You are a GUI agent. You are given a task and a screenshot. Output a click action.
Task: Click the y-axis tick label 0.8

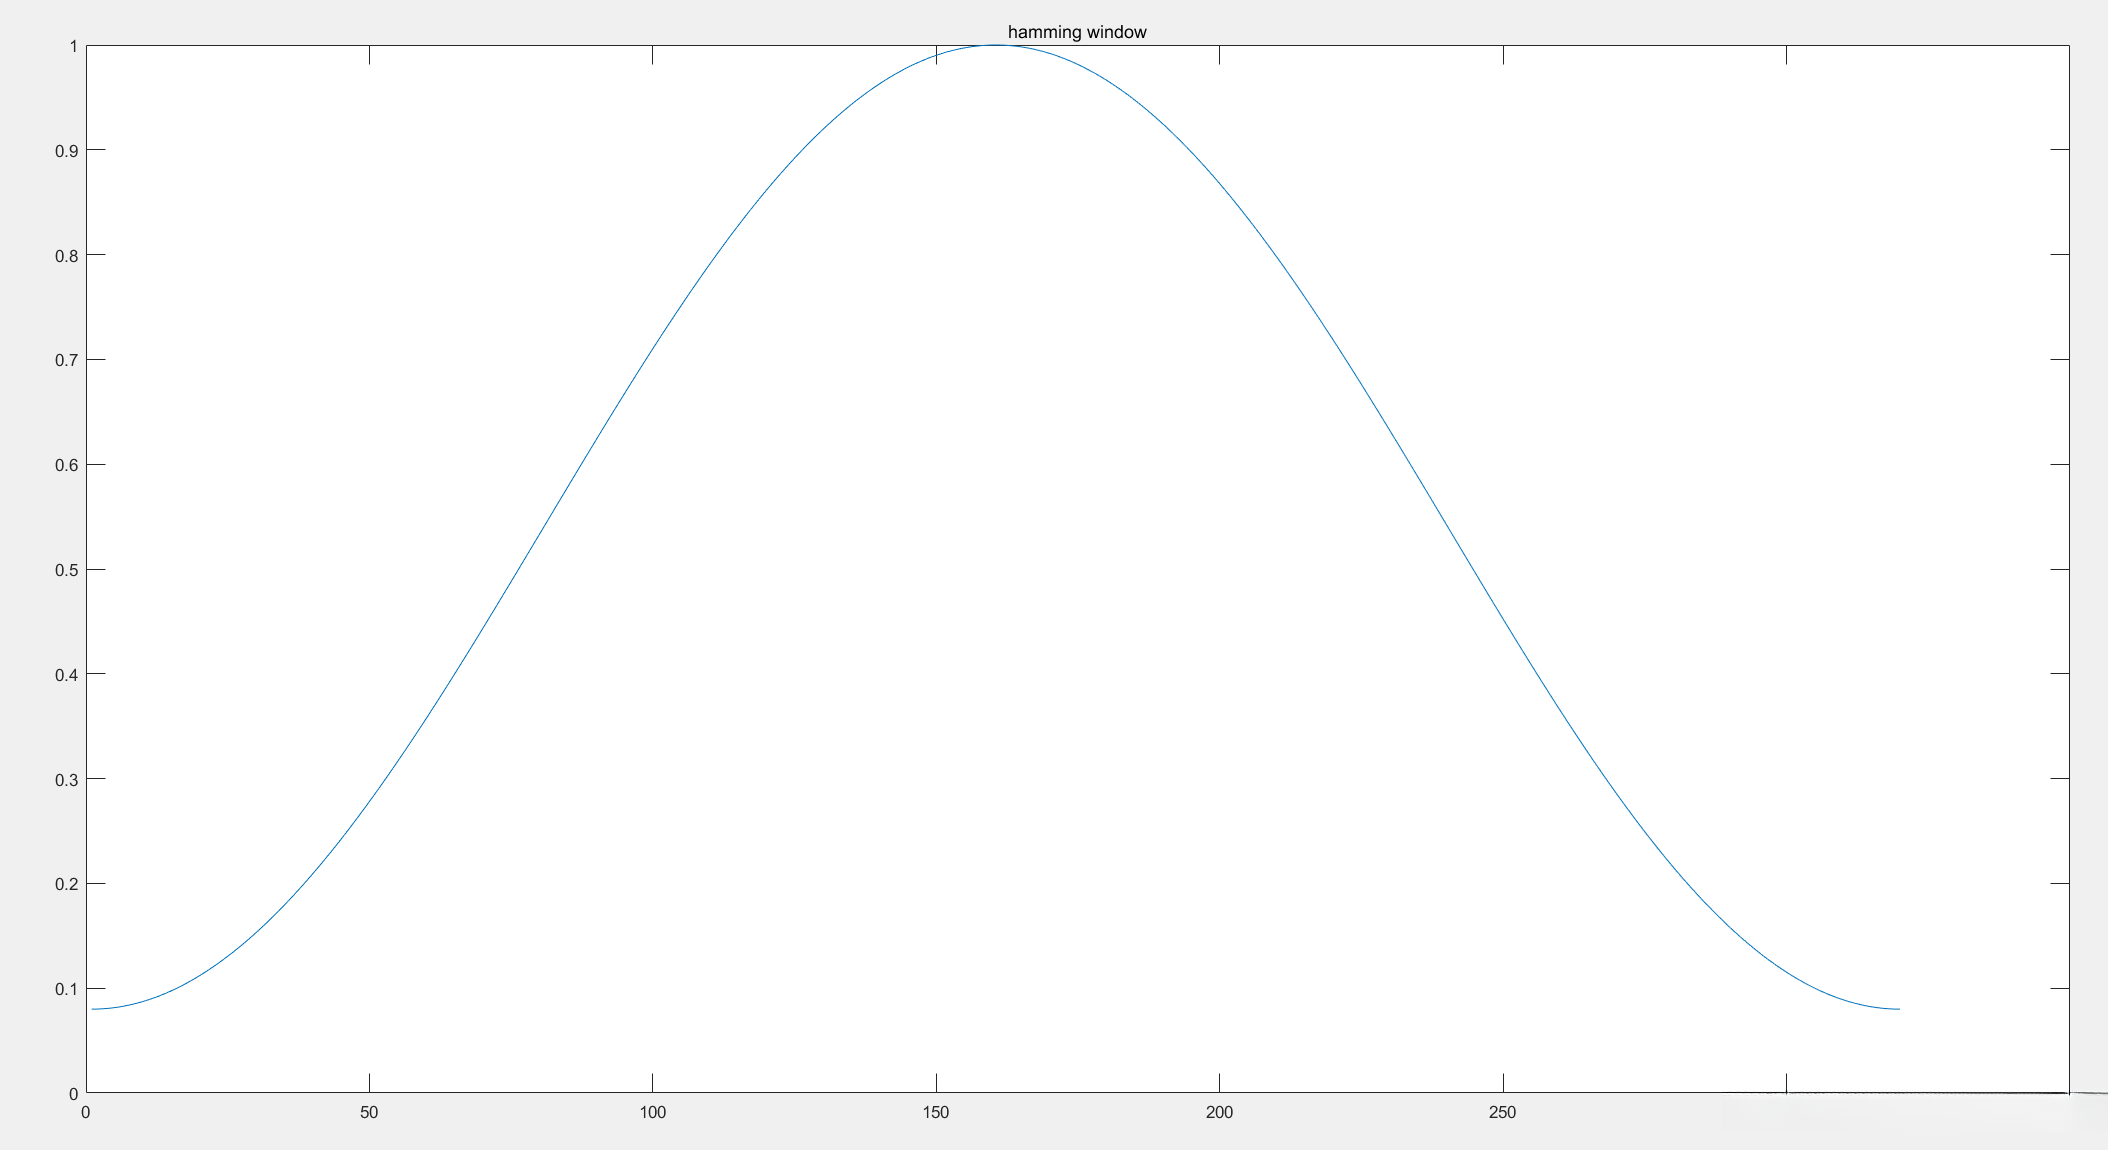(66, 256)
